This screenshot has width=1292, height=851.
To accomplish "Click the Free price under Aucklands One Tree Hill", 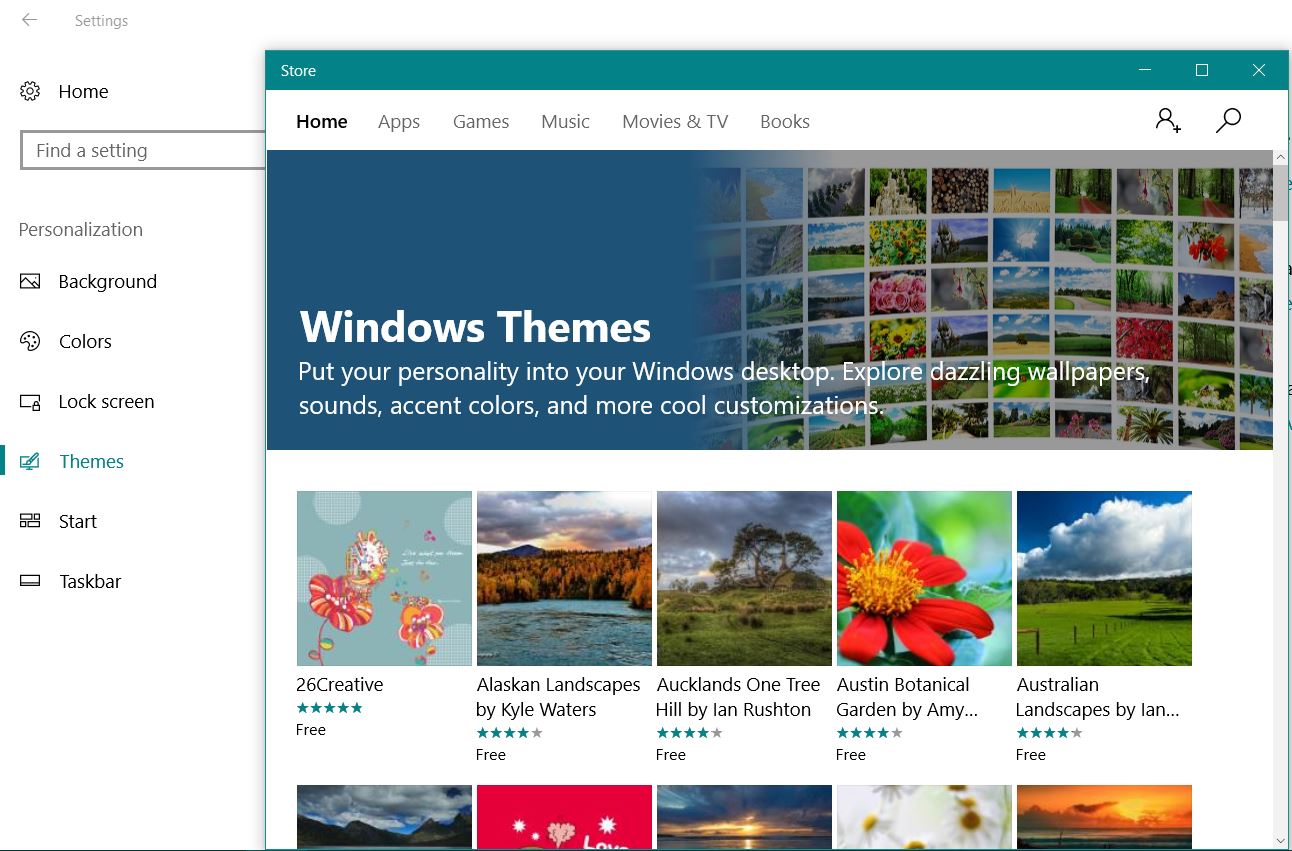I will pos(671,755).
